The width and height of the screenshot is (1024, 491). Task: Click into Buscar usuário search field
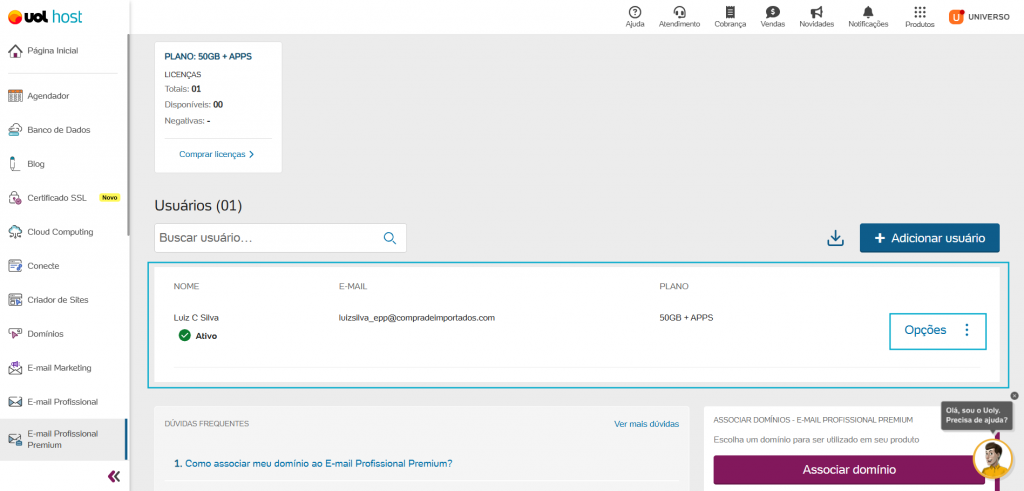click(x=280, y=238)
